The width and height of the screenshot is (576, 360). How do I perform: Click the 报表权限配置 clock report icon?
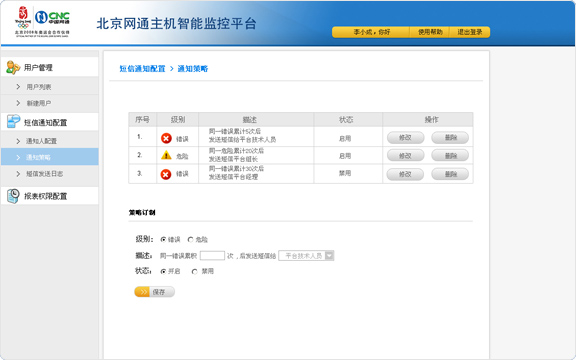[x=13, y=196]
